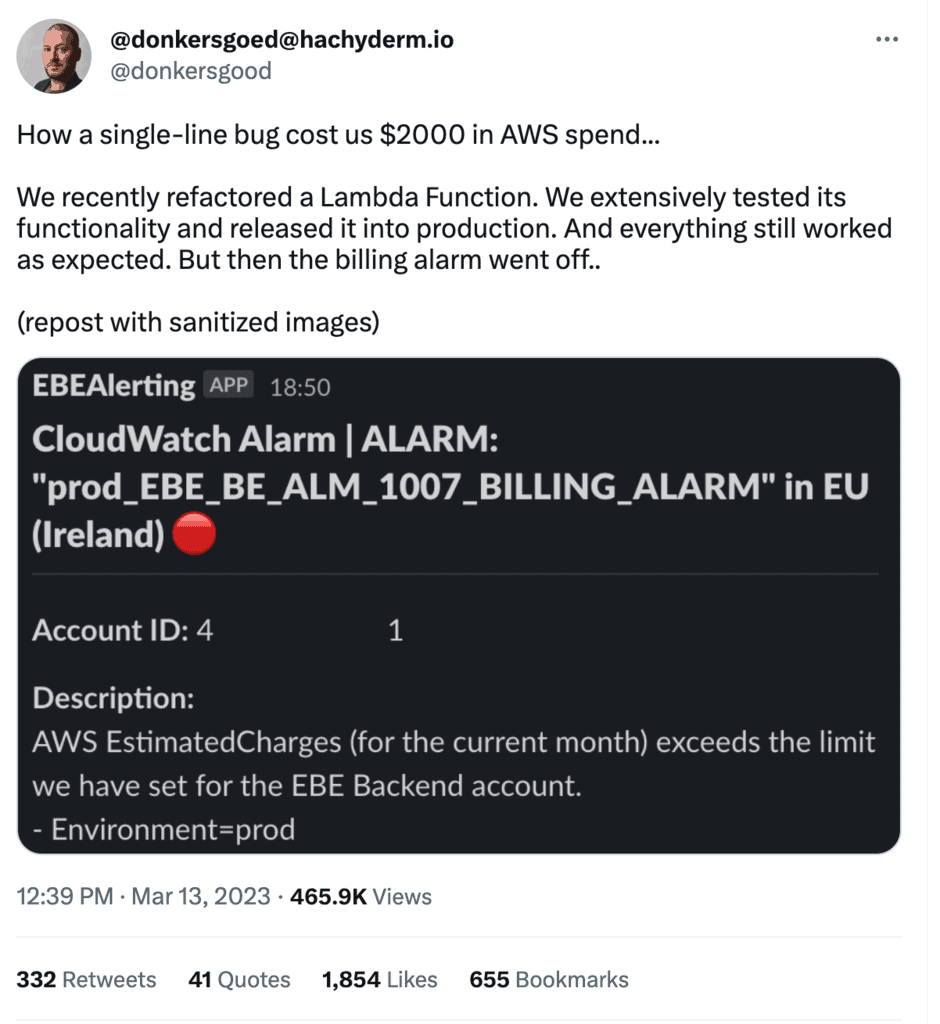940x1024 pixels.
Task: View the 465.9K Views analytics
Action: tap(360, 896)
